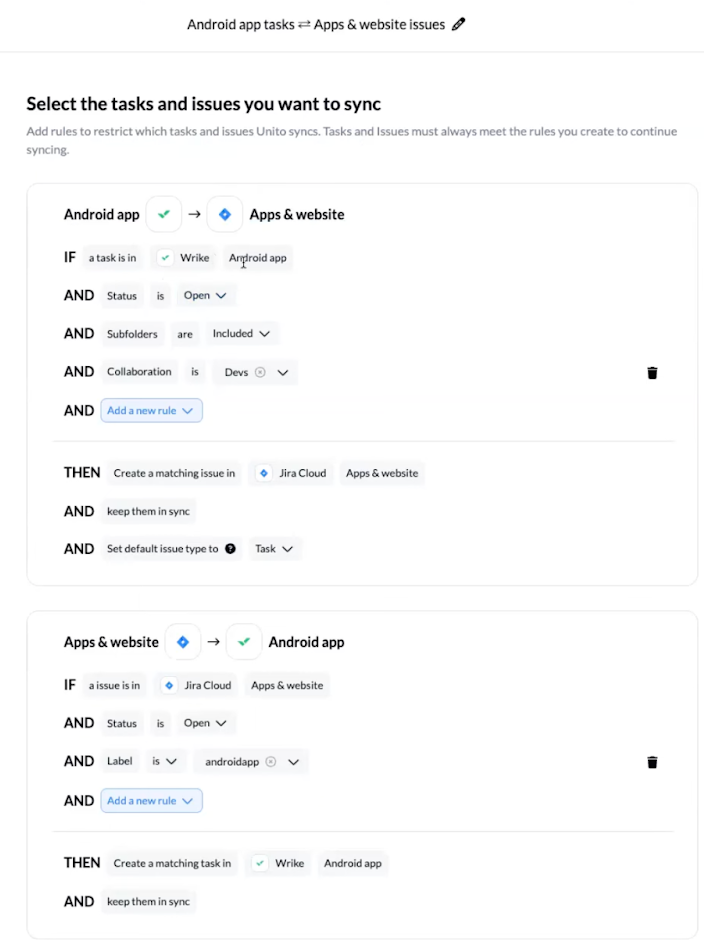Open the Label 'is' operator dropdown

pos(164,761)
